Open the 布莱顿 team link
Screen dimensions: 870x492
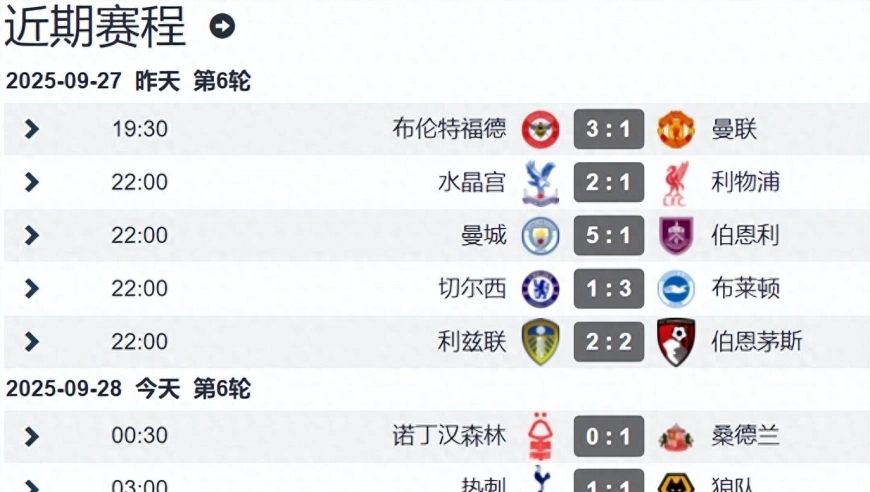[x=746, y=288]
